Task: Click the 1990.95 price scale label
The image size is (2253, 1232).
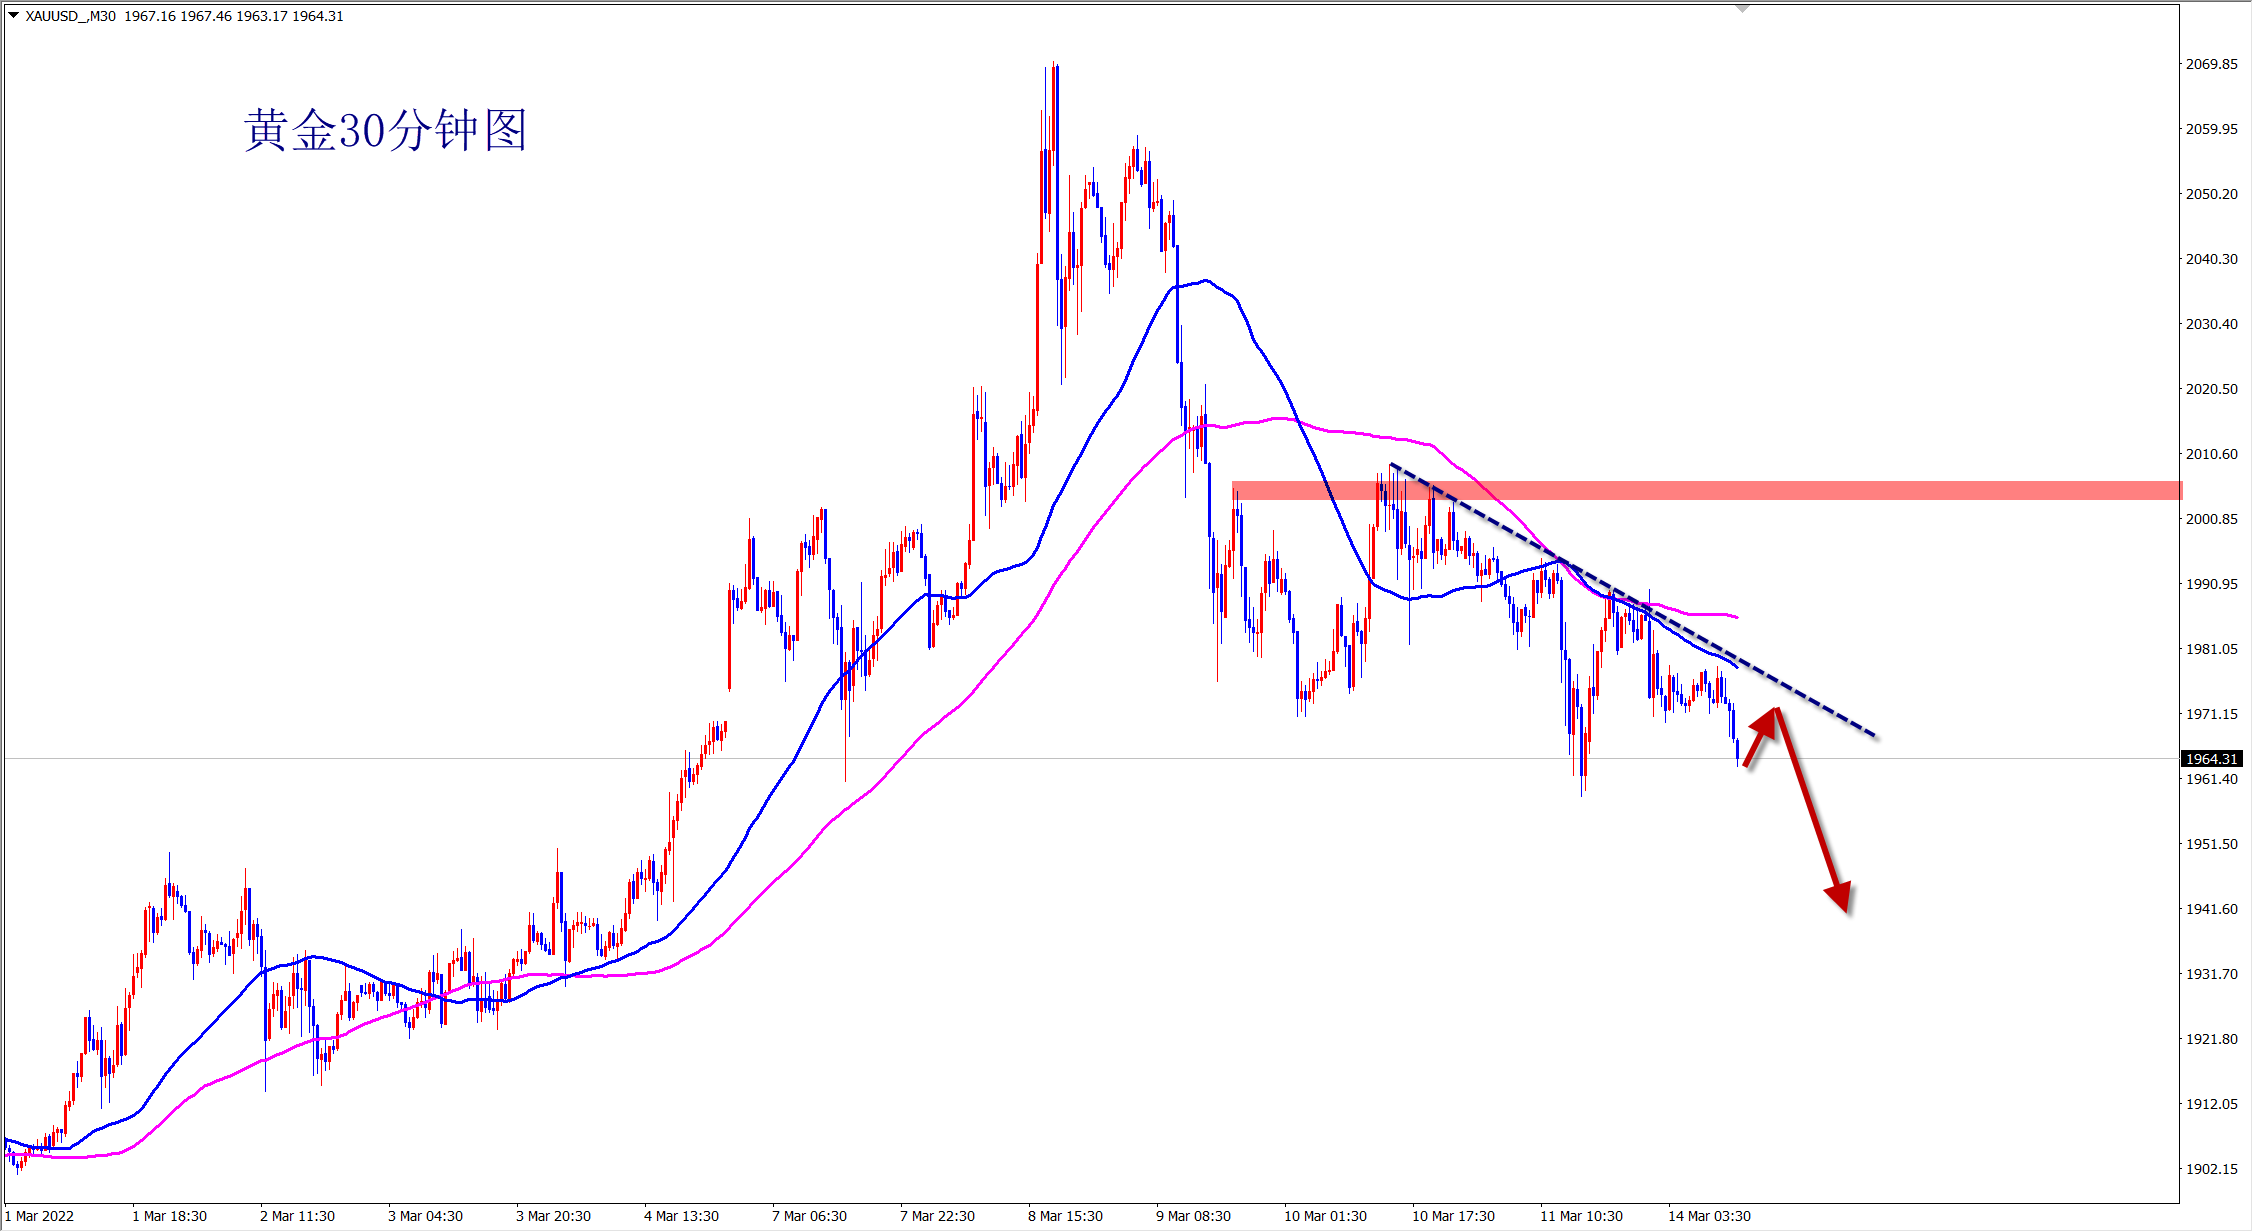Action: [2211, 584]
